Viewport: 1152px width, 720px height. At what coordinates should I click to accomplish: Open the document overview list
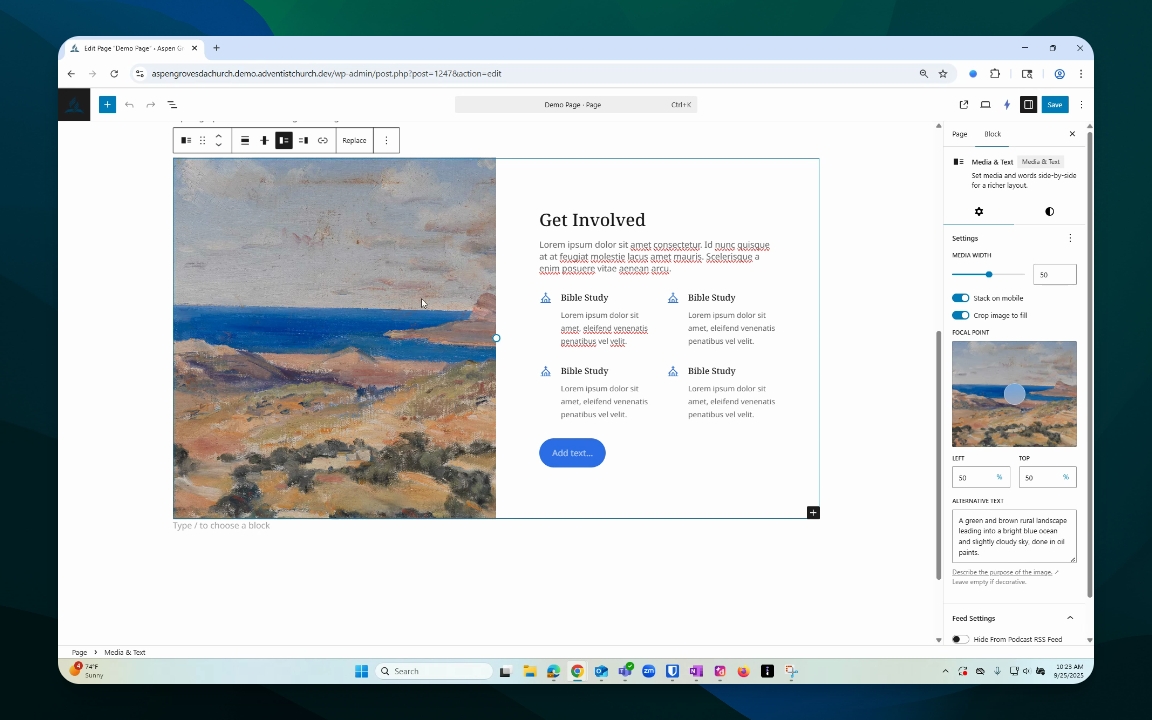point(172,104)
